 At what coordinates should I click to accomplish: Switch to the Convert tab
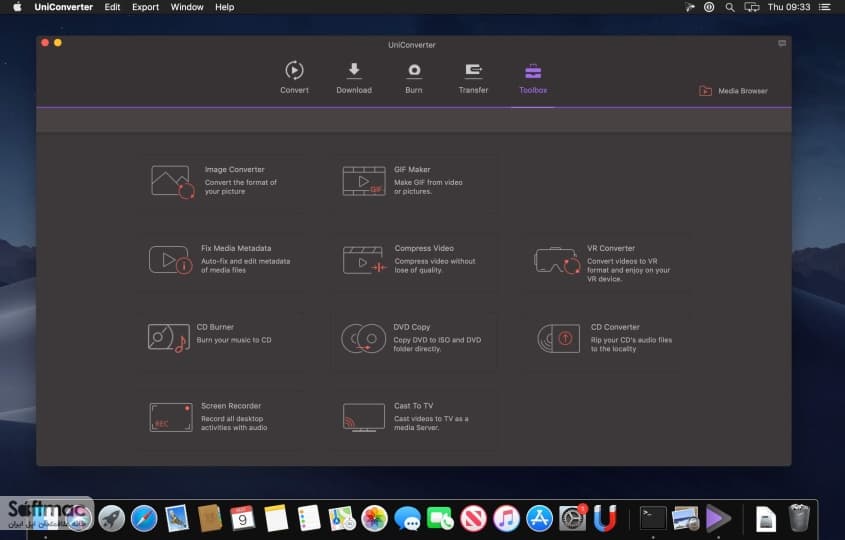click(294, 78)
